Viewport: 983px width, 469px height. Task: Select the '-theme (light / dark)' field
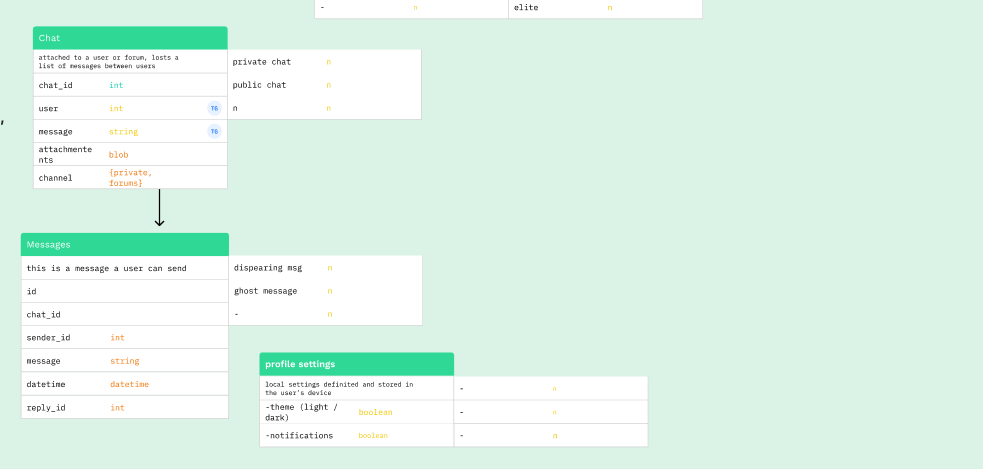pos(302,412)
